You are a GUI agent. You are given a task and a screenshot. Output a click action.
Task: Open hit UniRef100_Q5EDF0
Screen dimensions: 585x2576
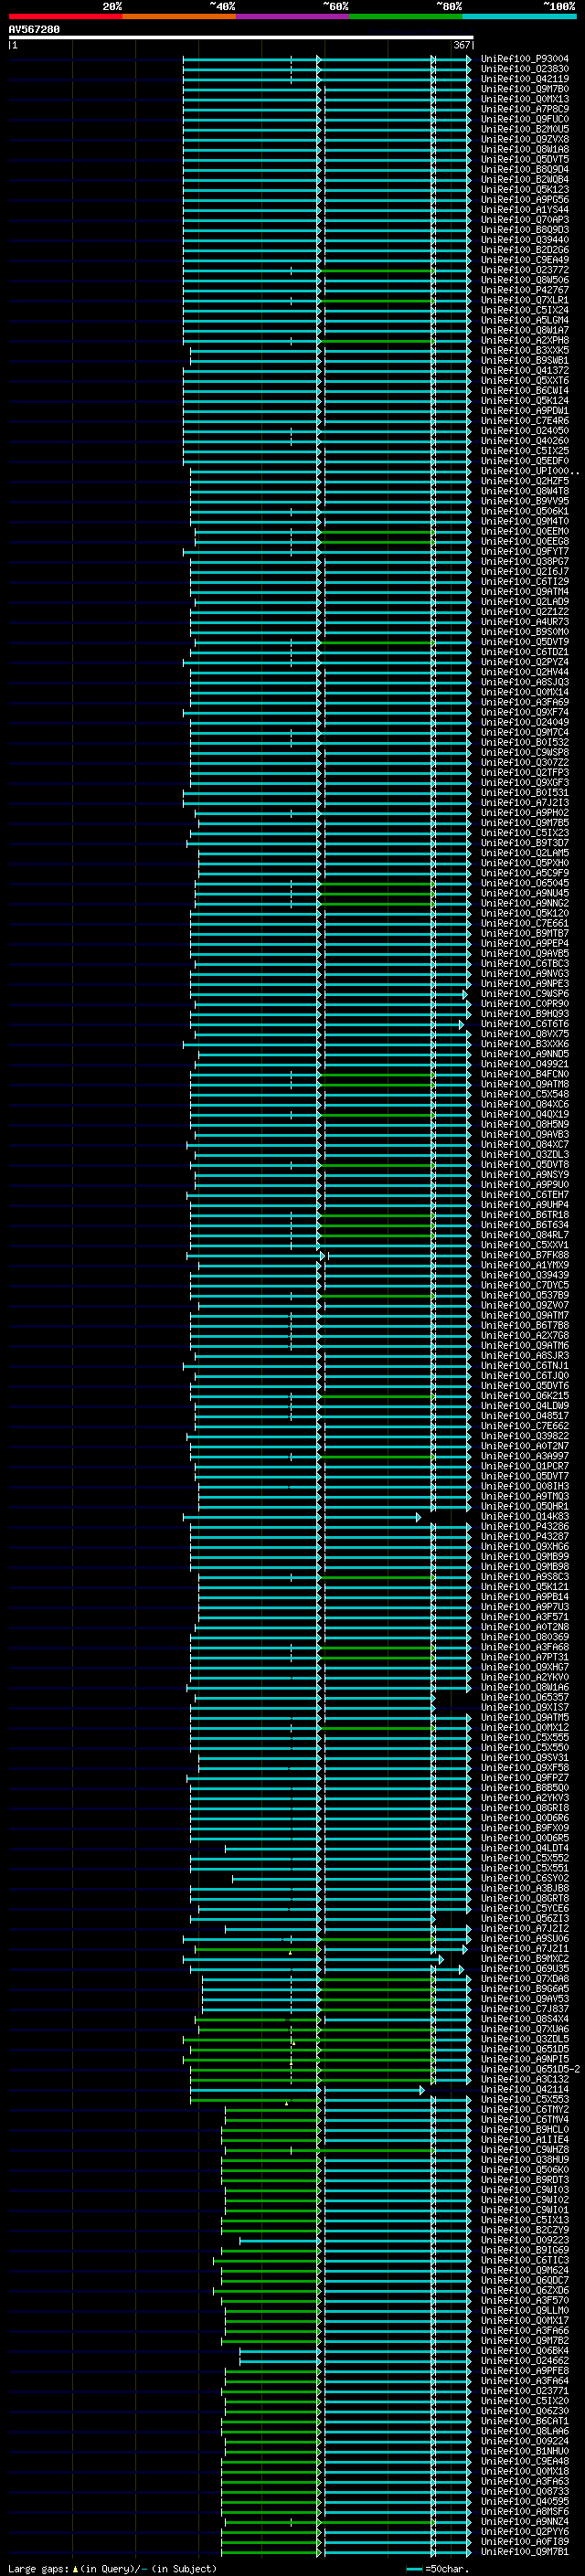(525, 461)
